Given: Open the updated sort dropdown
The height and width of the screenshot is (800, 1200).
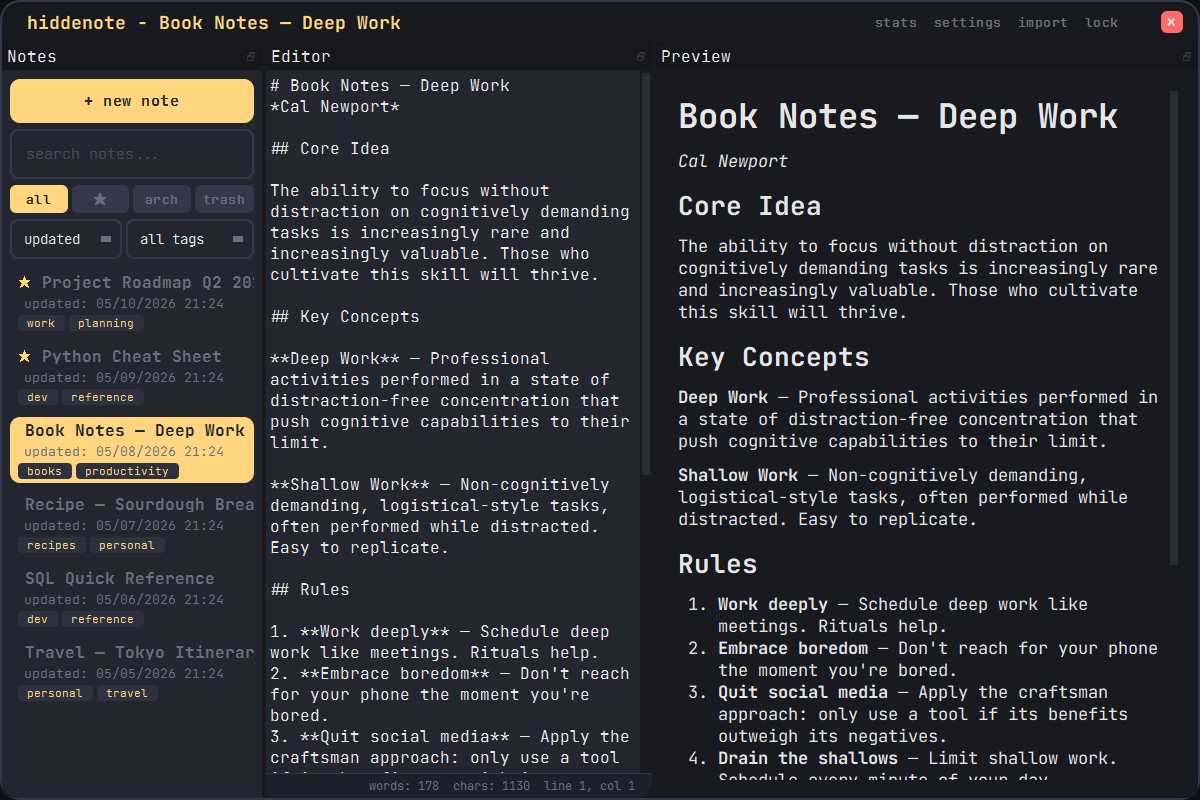Looking at the screenshot, I should coord(66,239).
